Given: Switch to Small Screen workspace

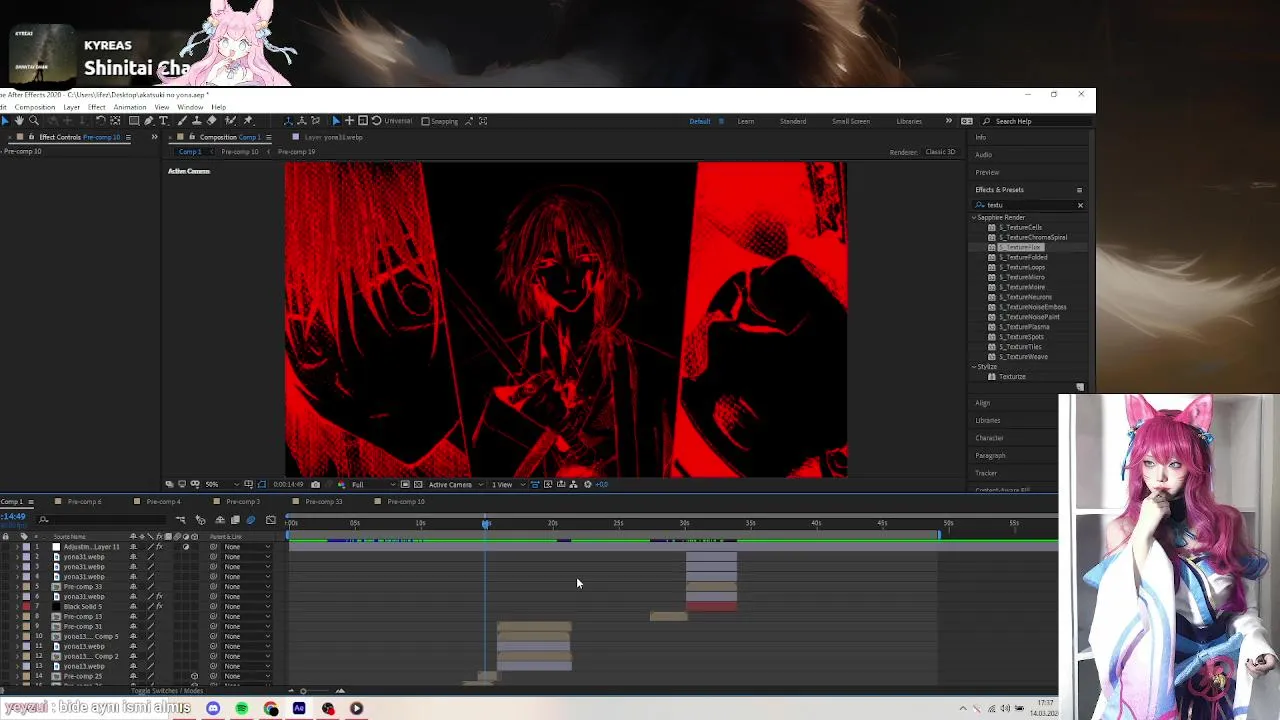Looking at the screenshot, I should click(851, 121).
